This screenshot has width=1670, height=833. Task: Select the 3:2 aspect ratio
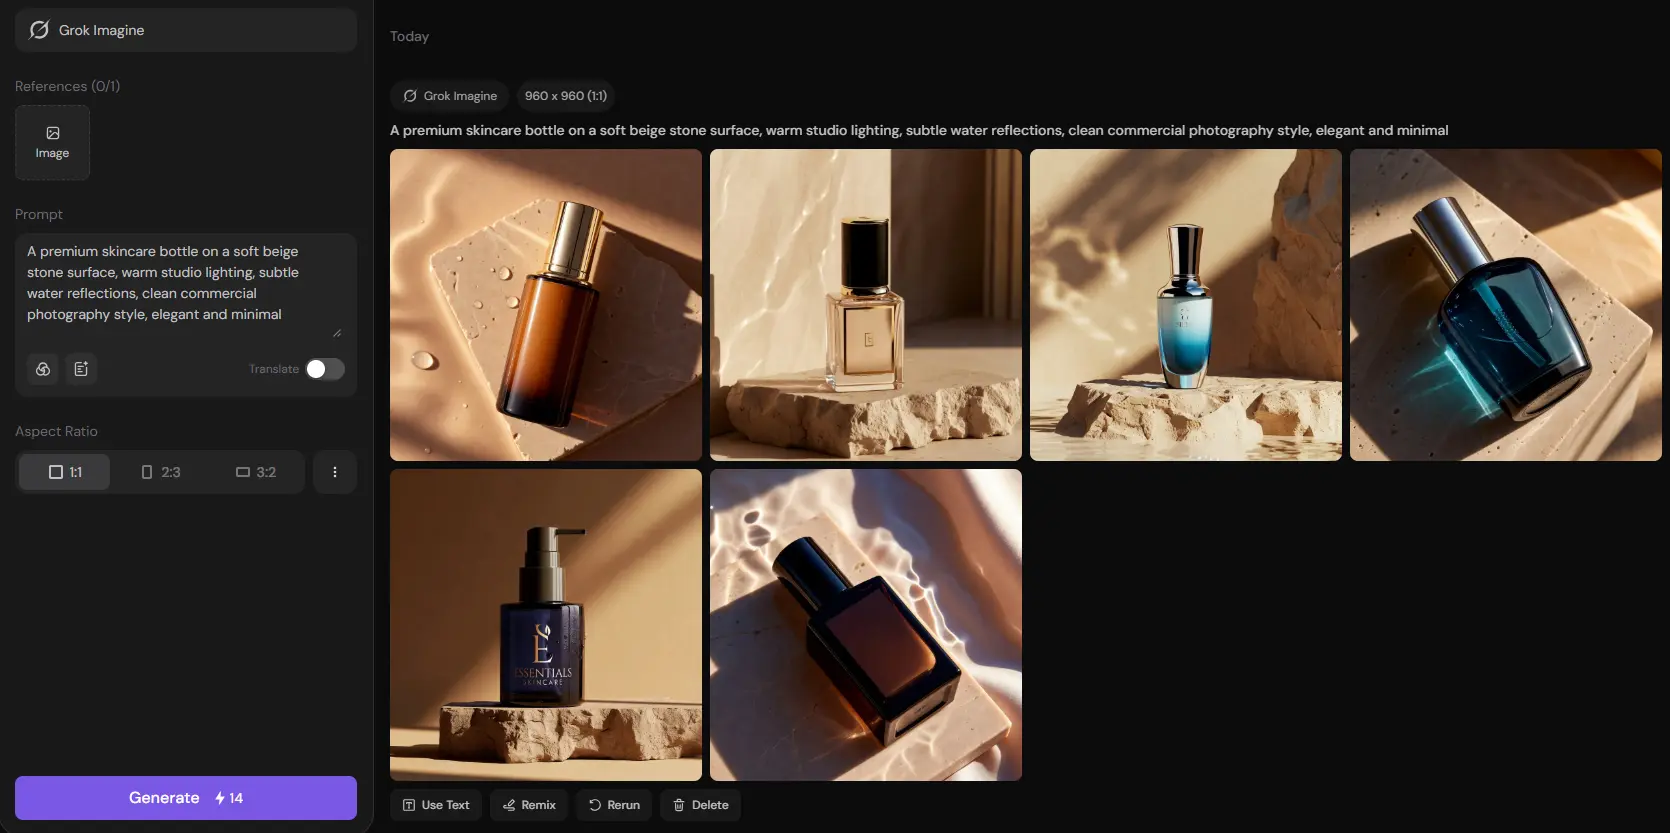[x=256, y=472]
